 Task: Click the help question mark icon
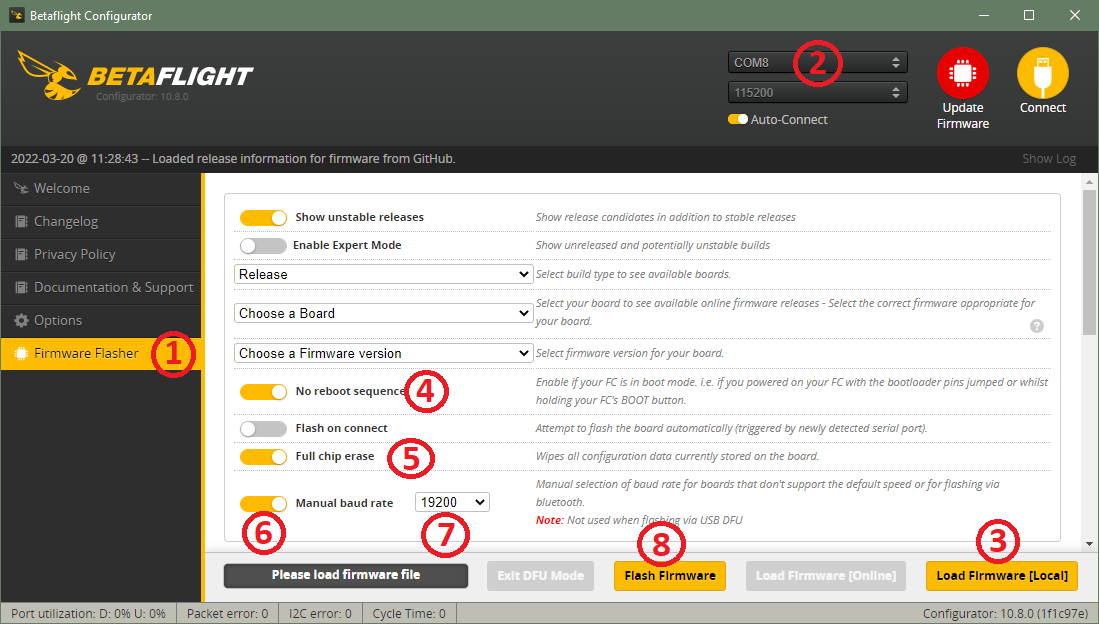(1037, 326)
